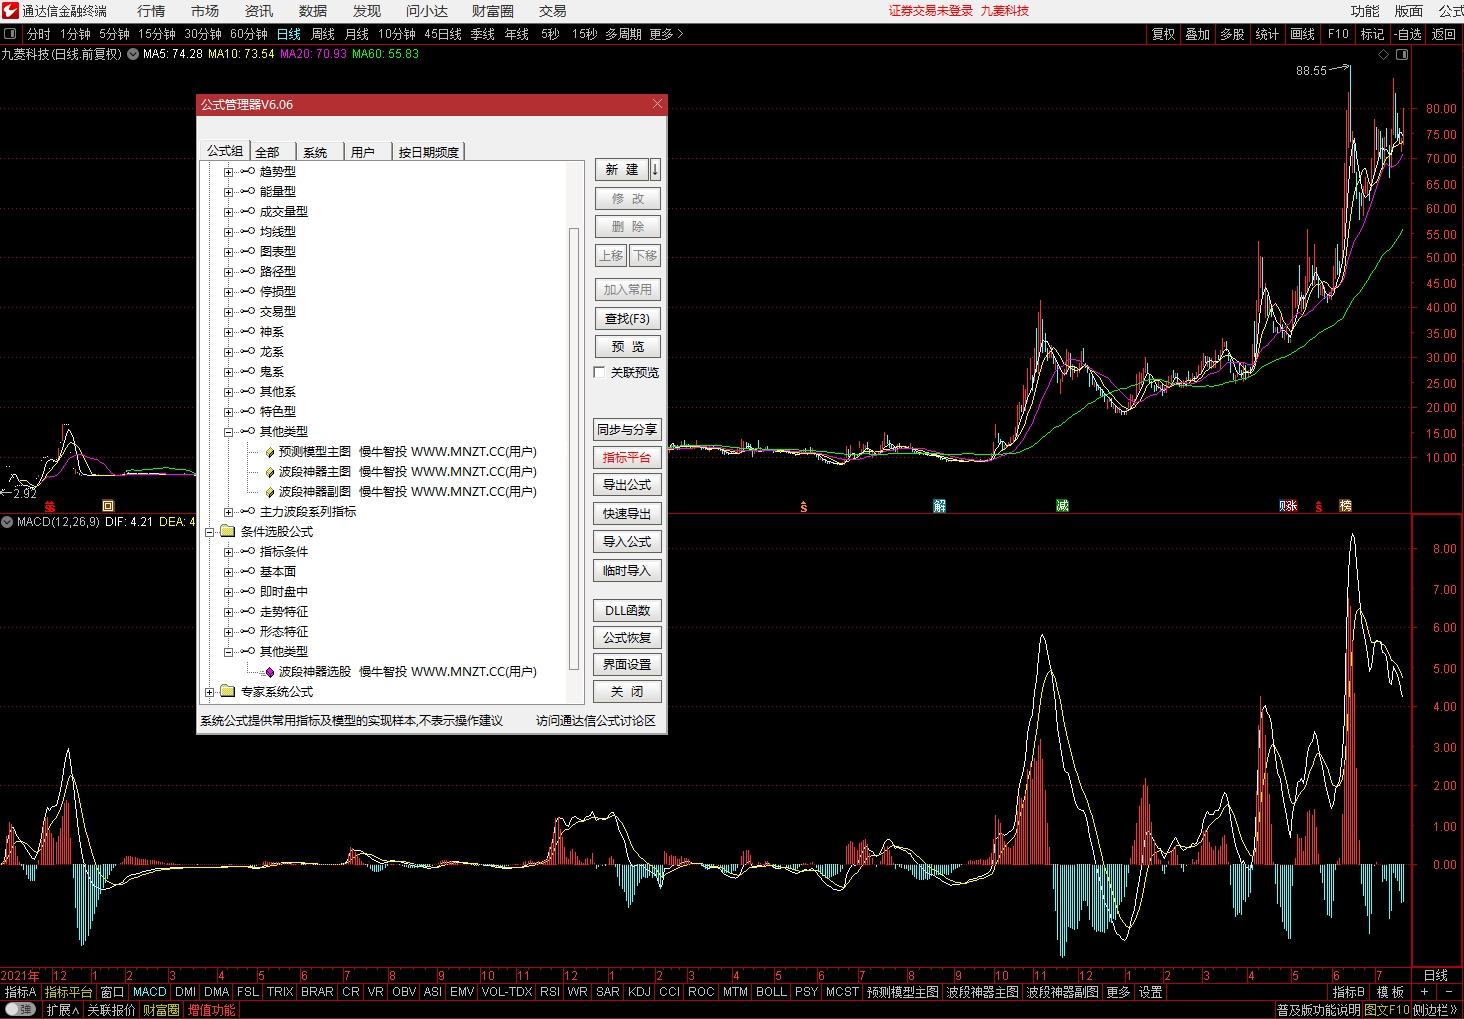Open the 更多 periods dropdown
The height and width of the screenshot is (1020, 1464).
pos(666,34)
